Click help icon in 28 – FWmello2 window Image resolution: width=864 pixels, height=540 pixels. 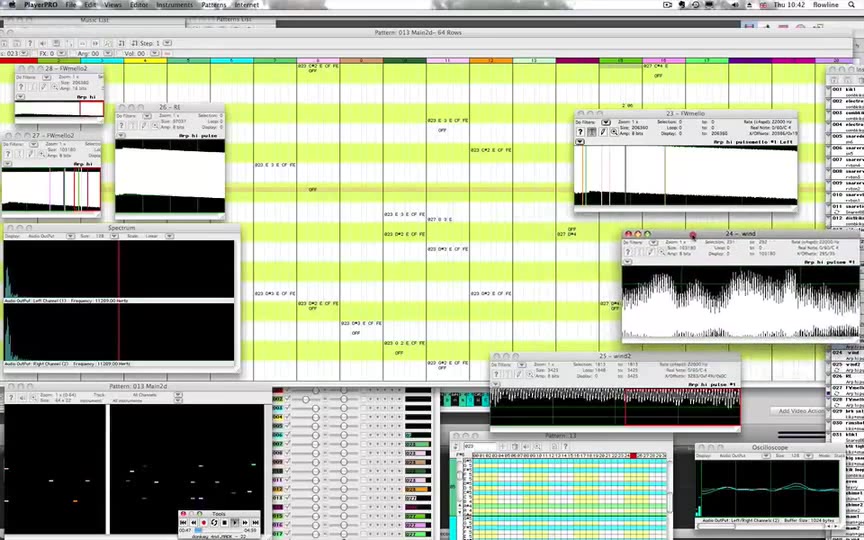[21, 88]
